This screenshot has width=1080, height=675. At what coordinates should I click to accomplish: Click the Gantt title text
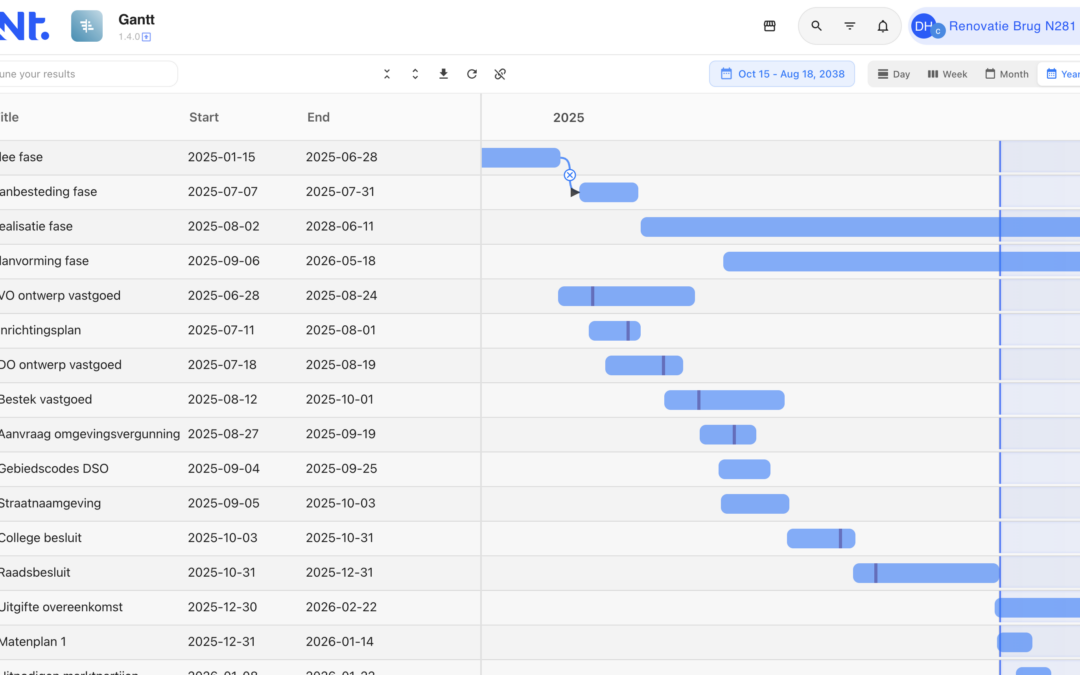(x=136, y=19)
